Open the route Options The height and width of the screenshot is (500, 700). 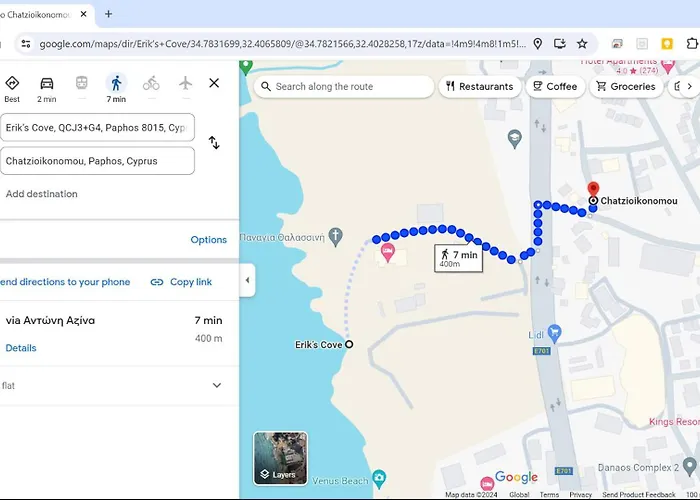(208, 240)
